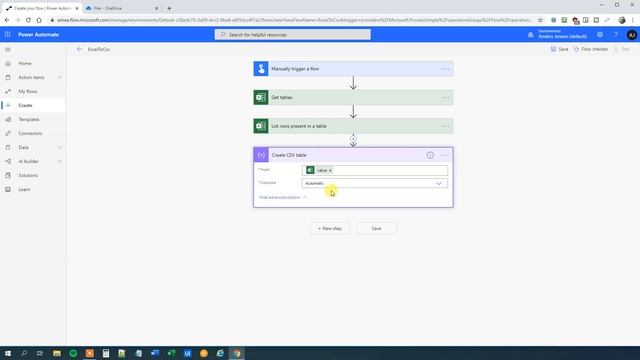Open a new browser tab
Viewport: 640px width, 360px height.
tap(169, 8)
